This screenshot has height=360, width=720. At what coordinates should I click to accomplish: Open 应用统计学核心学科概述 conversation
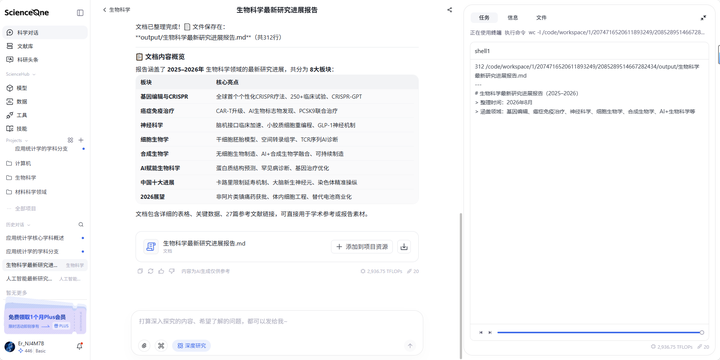[x=45, y=238]
